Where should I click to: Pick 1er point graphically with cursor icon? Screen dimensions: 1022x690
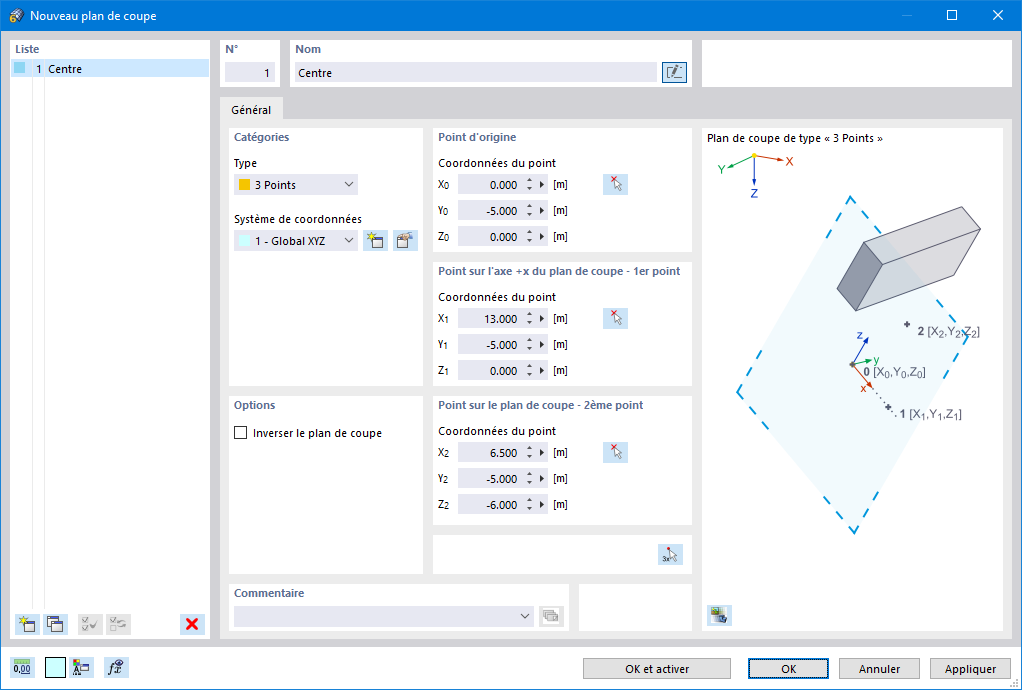coord(615,318)
